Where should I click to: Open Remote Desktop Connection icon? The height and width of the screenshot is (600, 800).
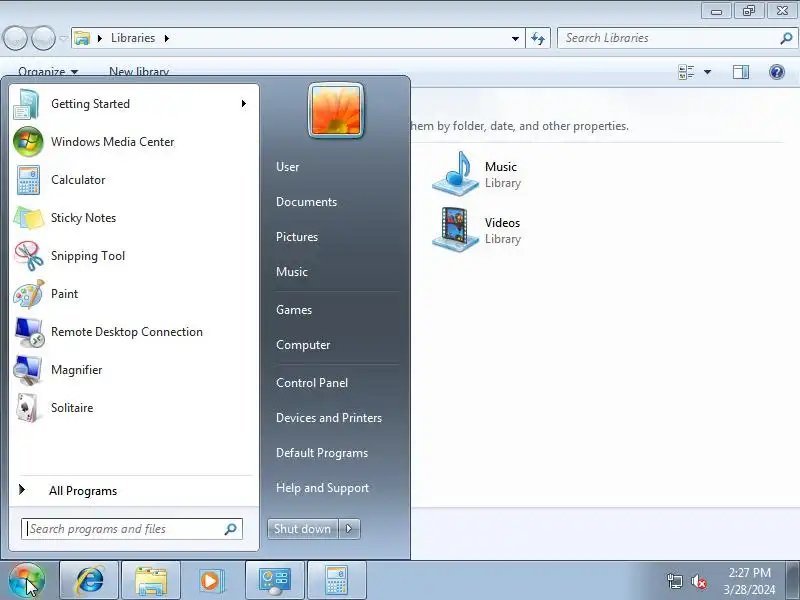point(28,332)
